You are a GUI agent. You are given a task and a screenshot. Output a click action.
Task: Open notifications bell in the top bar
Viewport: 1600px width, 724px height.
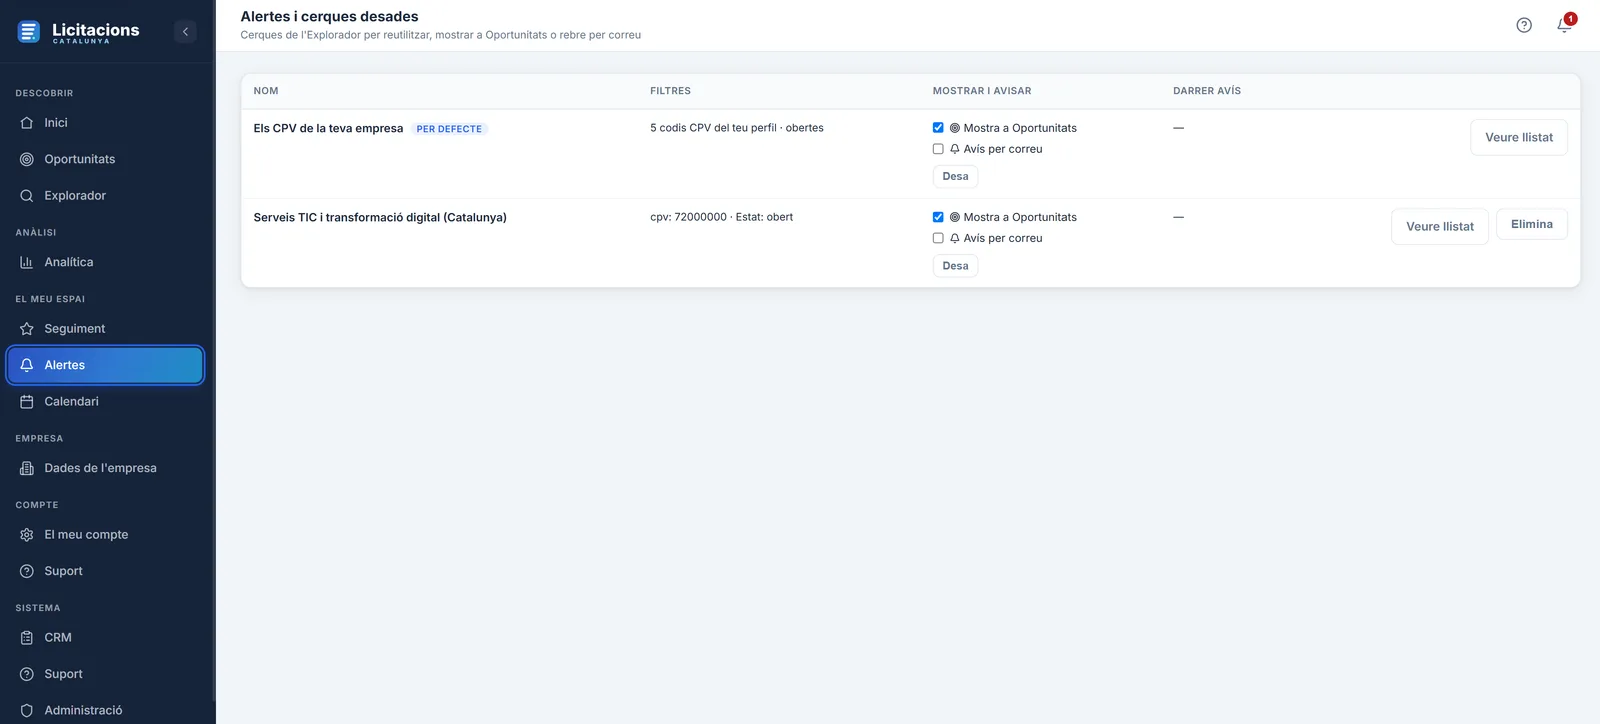tap(1564, 25)
